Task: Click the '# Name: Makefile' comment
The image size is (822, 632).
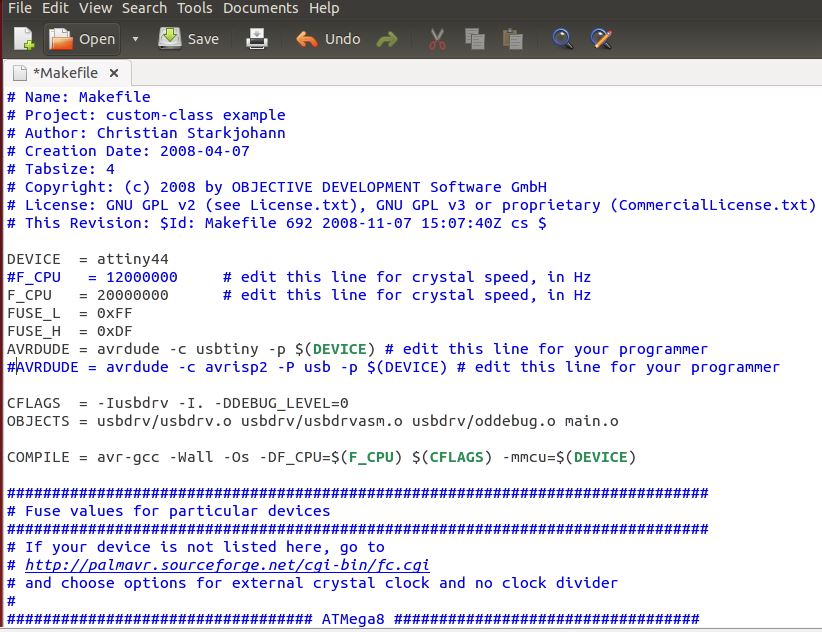Action: click(x=79, y=97)
